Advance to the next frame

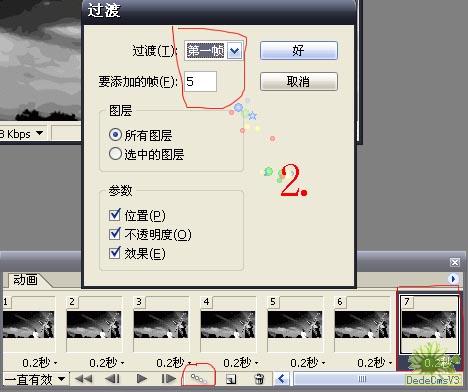[169, 379]
